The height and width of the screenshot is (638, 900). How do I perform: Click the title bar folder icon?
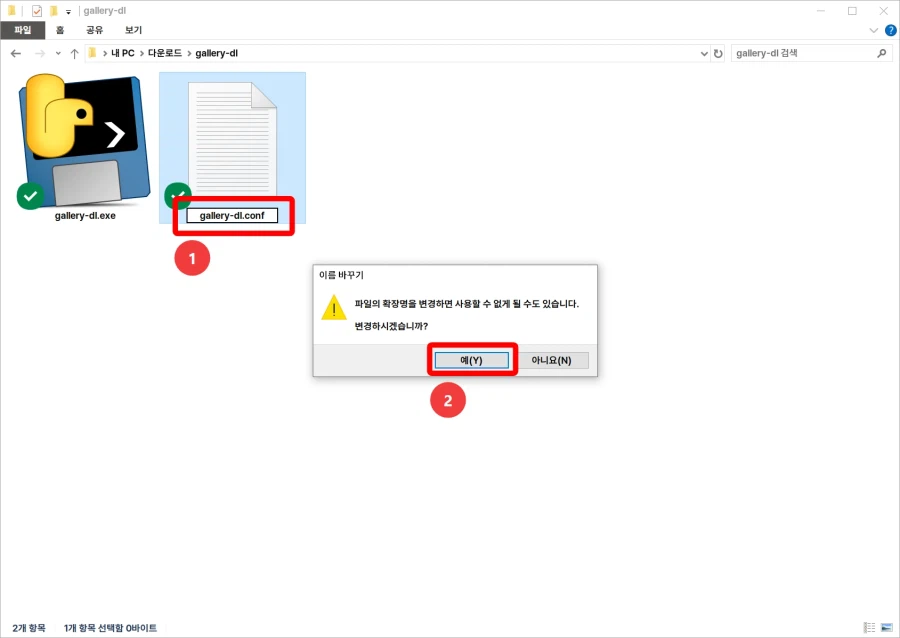coord(11,11)
